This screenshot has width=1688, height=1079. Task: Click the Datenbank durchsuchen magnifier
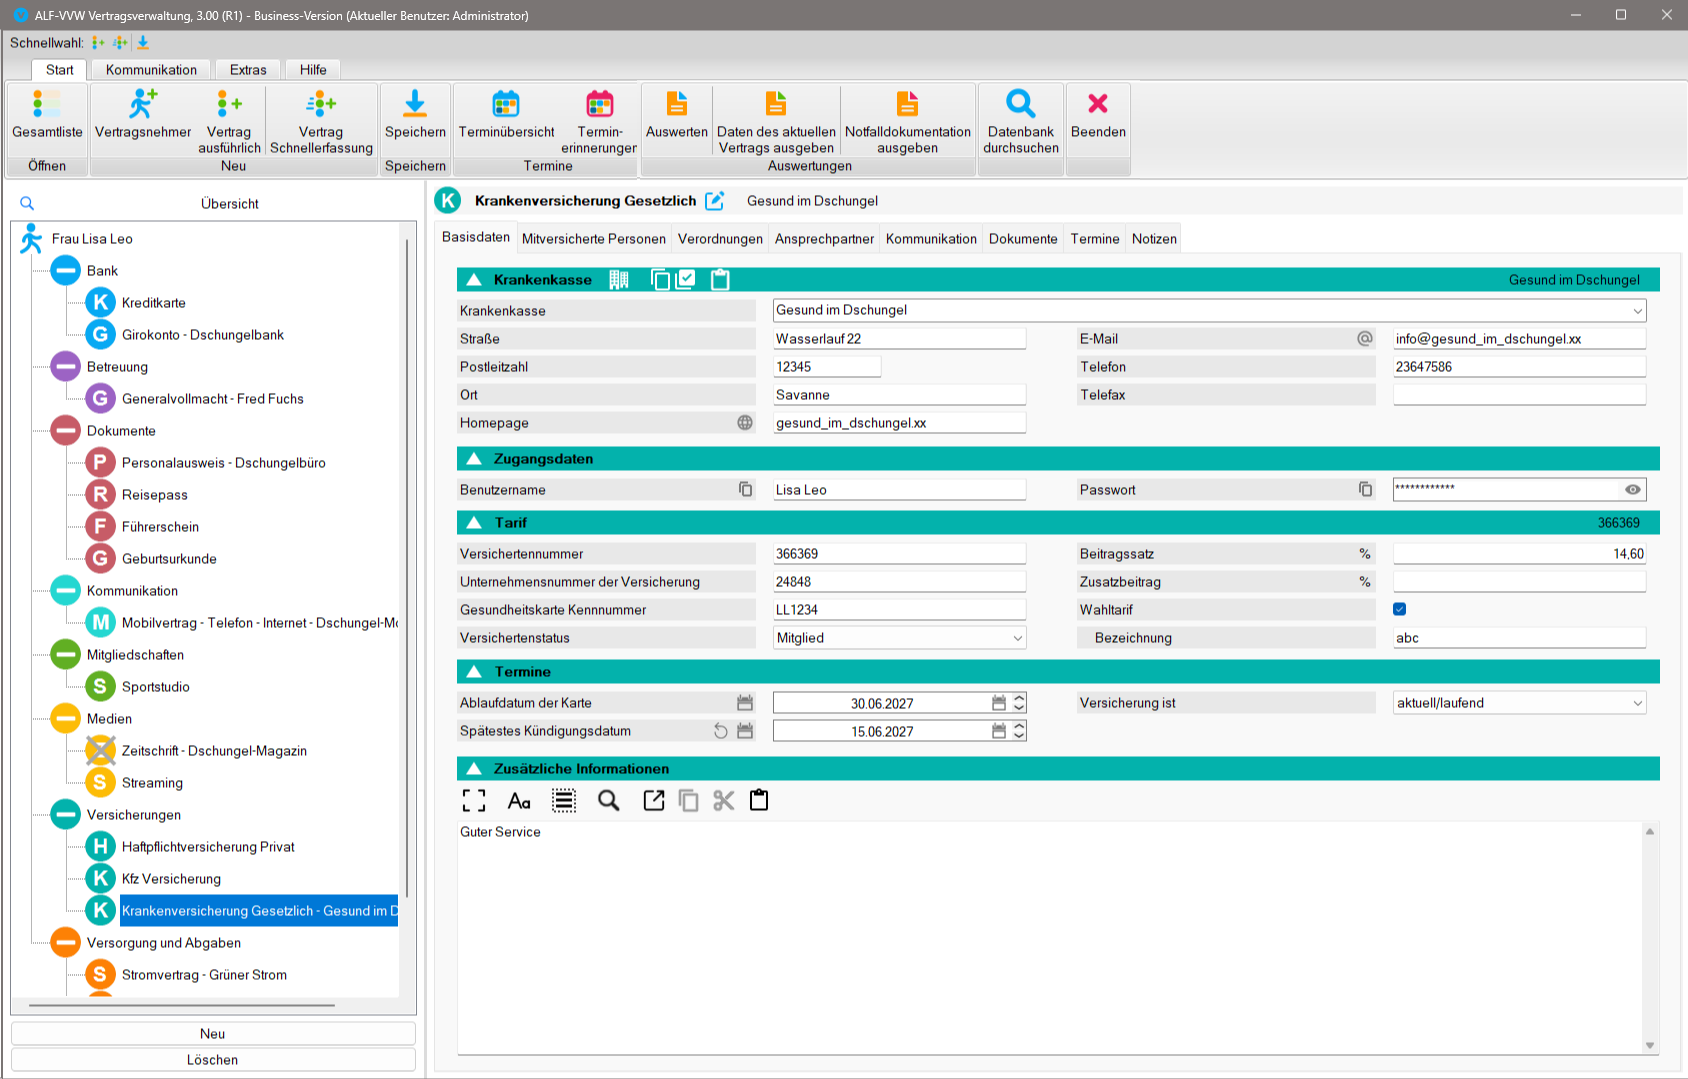(1020, 105)
